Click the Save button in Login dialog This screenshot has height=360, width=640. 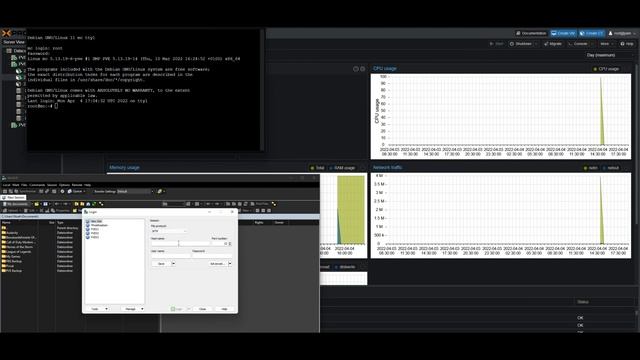pyautogui.click(x=161, y=264)
